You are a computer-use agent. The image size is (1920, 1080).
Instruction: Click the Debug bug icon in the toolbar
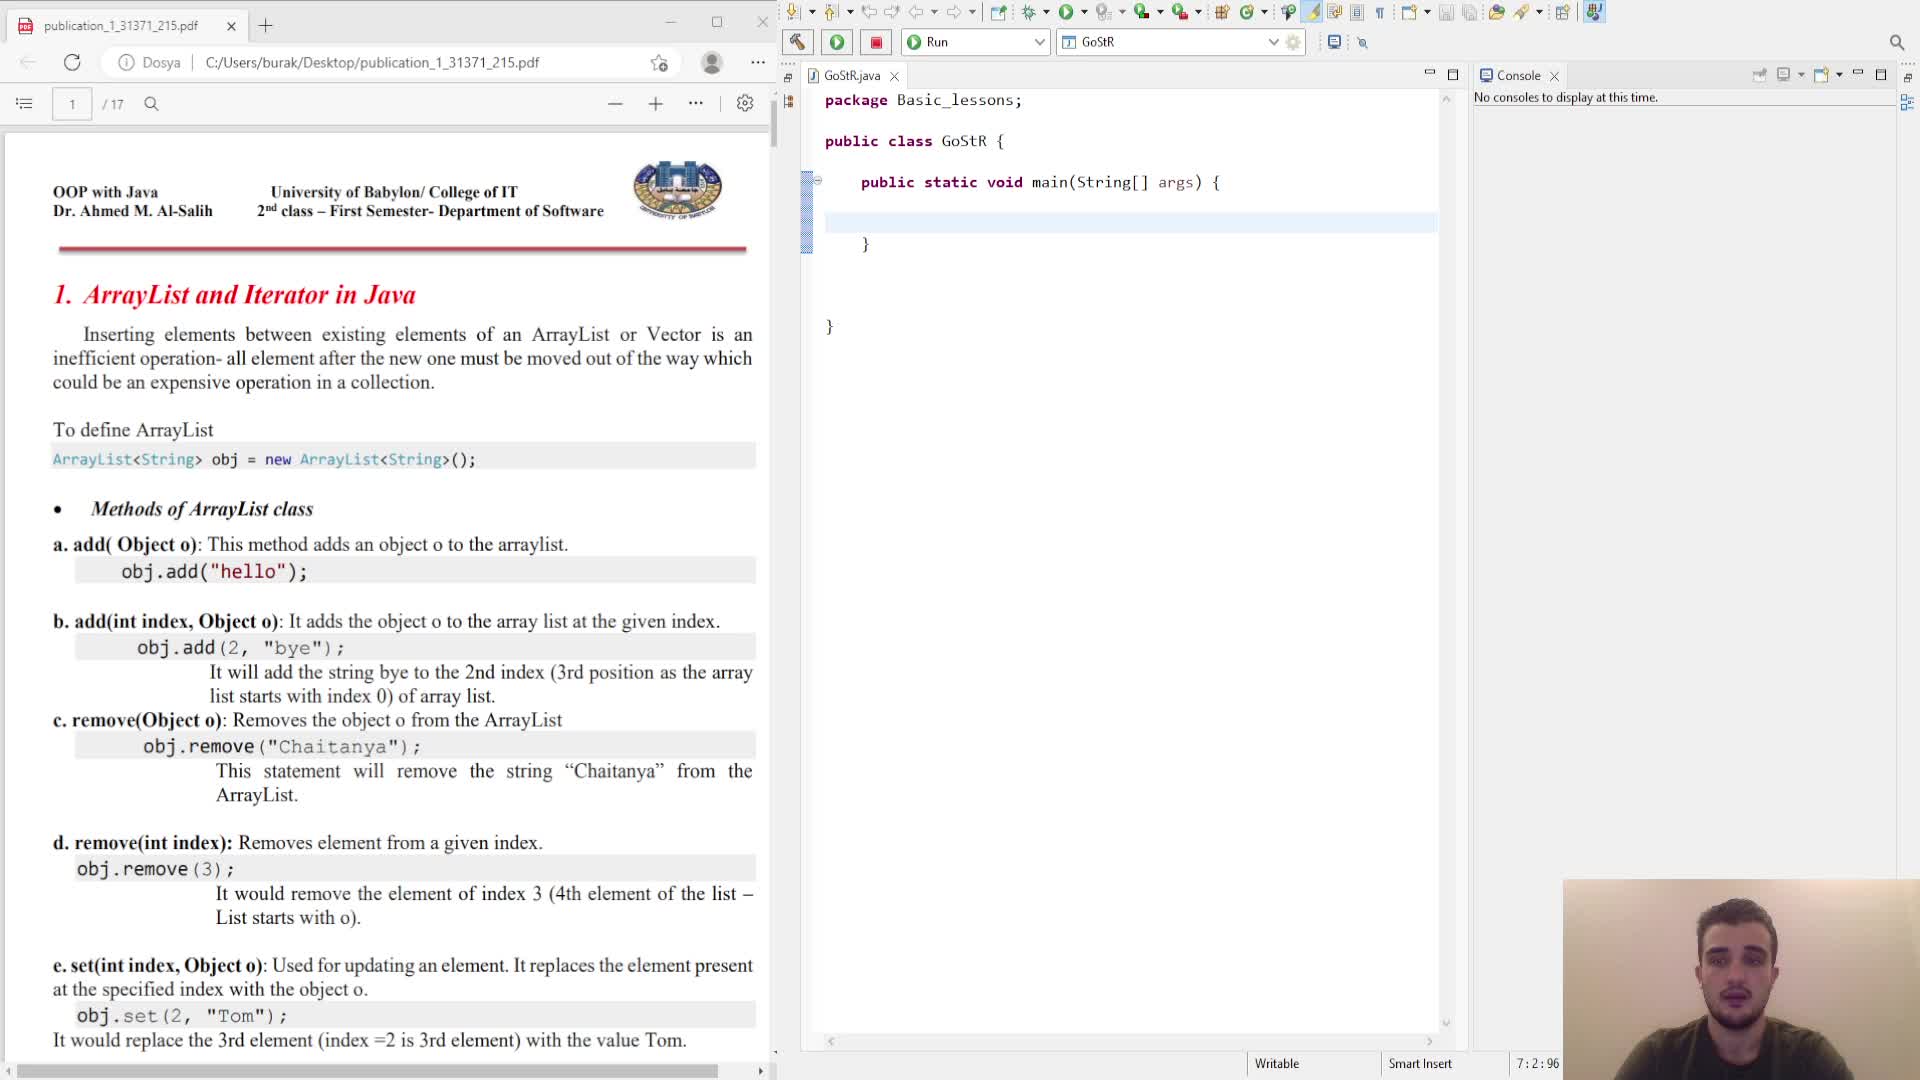[x=1028, y=12]
